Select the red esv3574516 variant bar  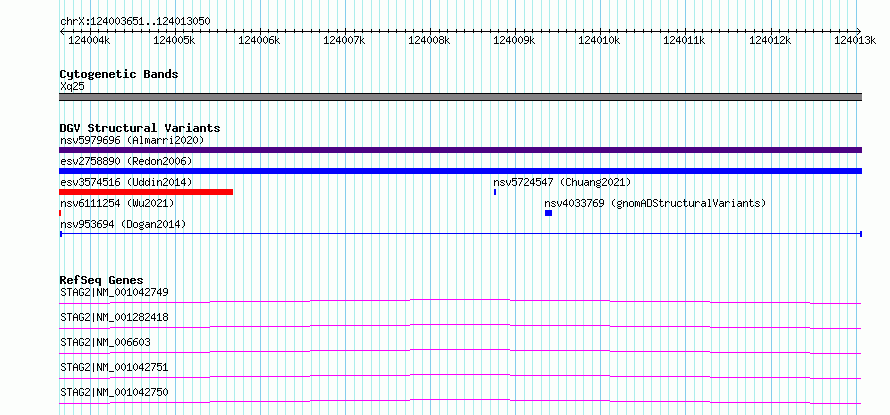pos(146,192)
